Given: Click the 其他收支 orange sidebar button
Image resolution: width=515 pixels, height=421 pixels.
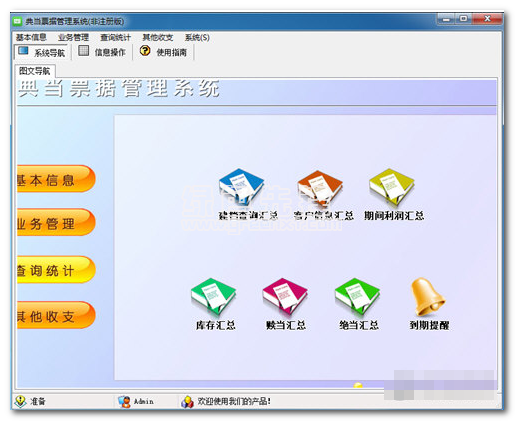Looking at the screenshot, I should (56, 315).
